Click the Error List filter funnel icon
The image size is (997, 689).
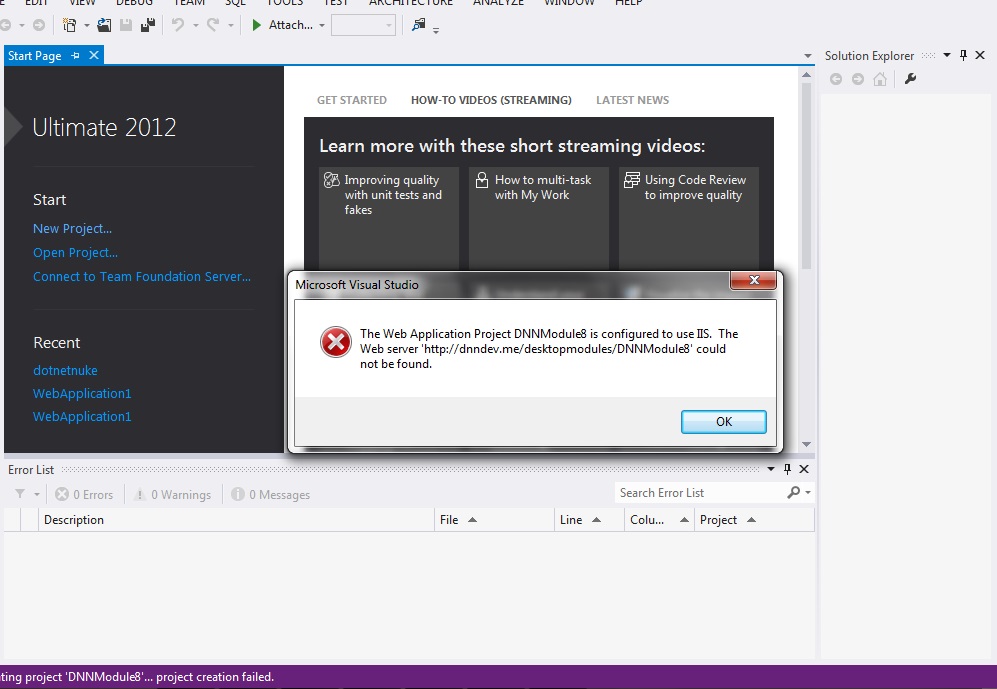20,494
